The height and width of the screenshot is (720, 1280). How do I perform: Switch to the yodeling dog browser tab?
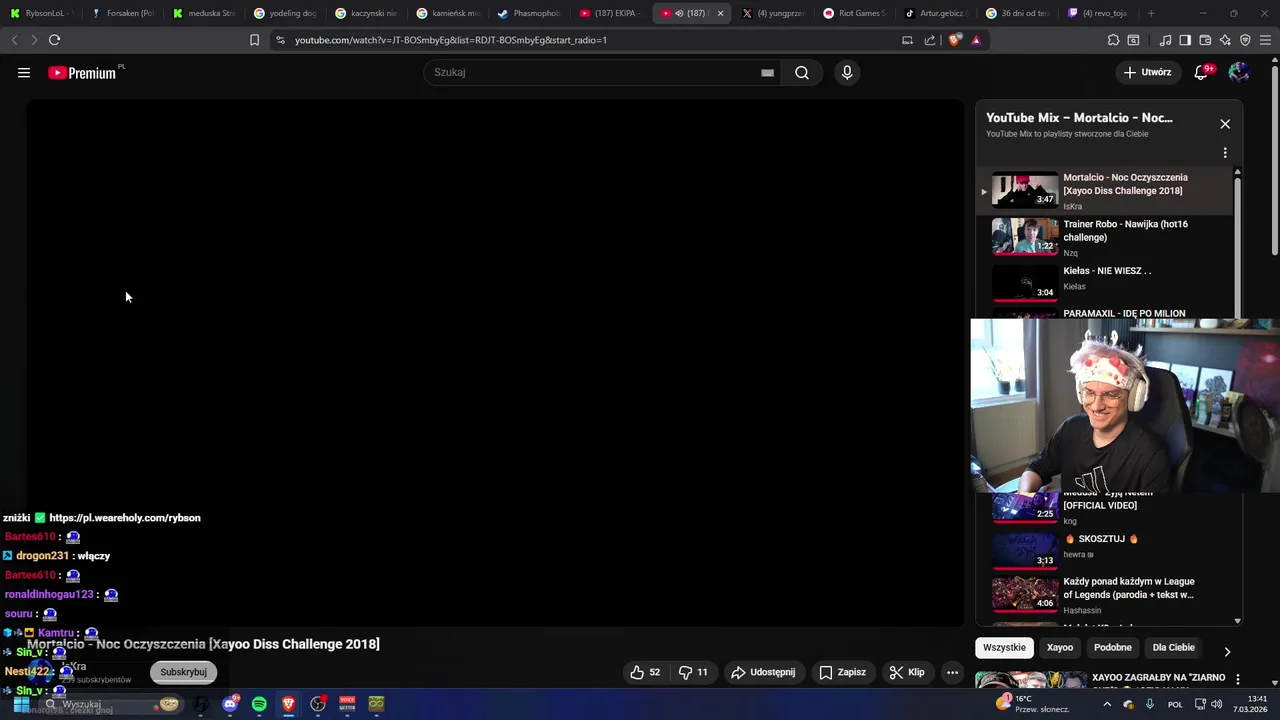click(x=285, y=13)
